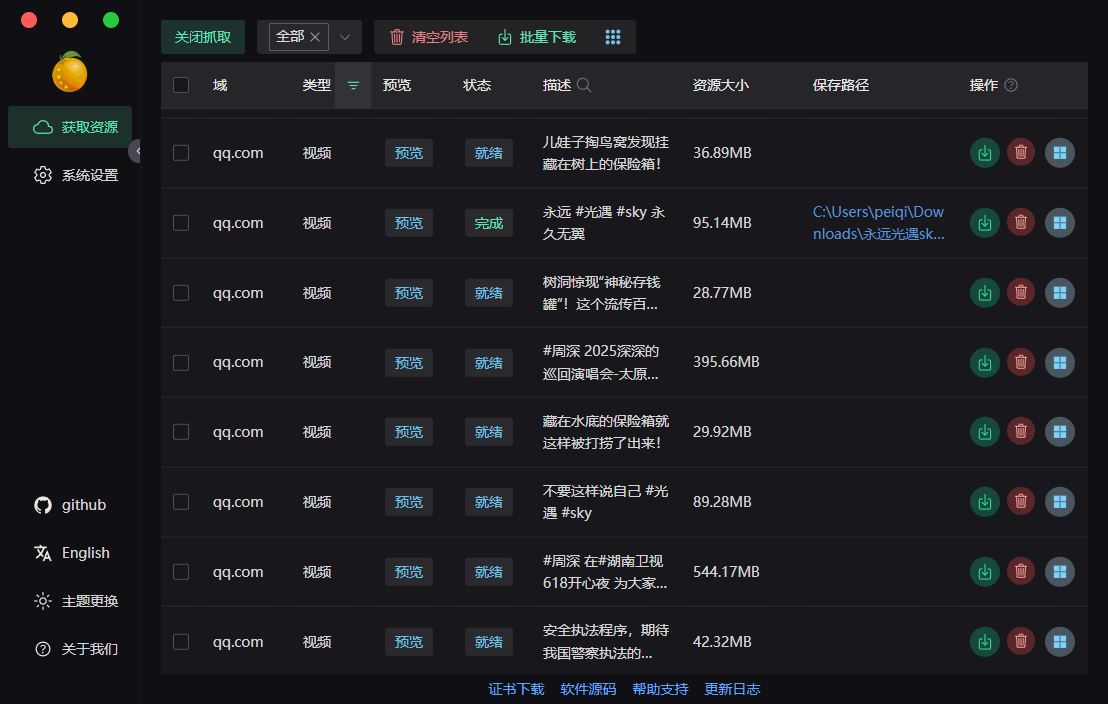This screenshot has height=704, width=1108.
Task: Click search icon in description column header
Action: pyautogui.click(x=584, y=86)
